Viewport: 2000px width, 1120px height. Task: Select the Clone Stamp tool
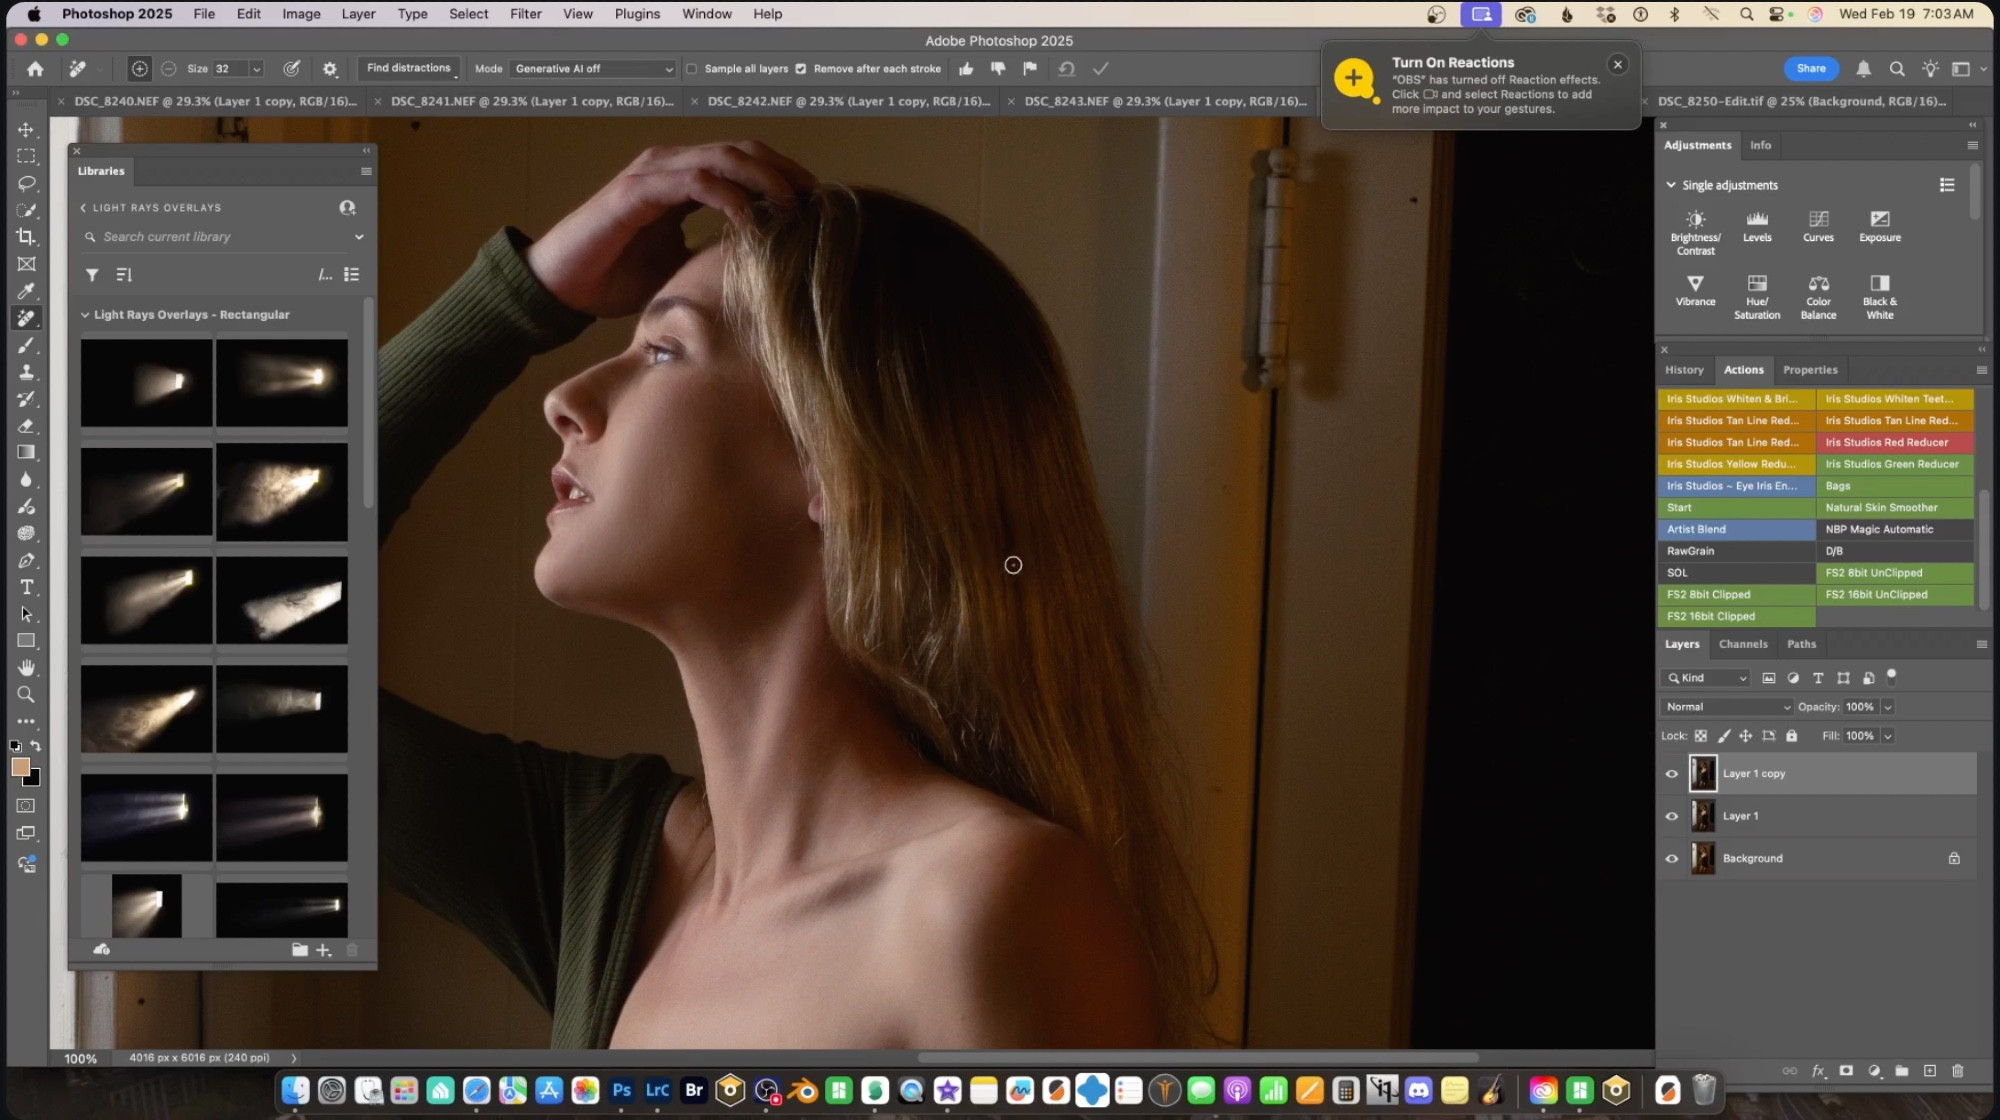coord(26,372)
